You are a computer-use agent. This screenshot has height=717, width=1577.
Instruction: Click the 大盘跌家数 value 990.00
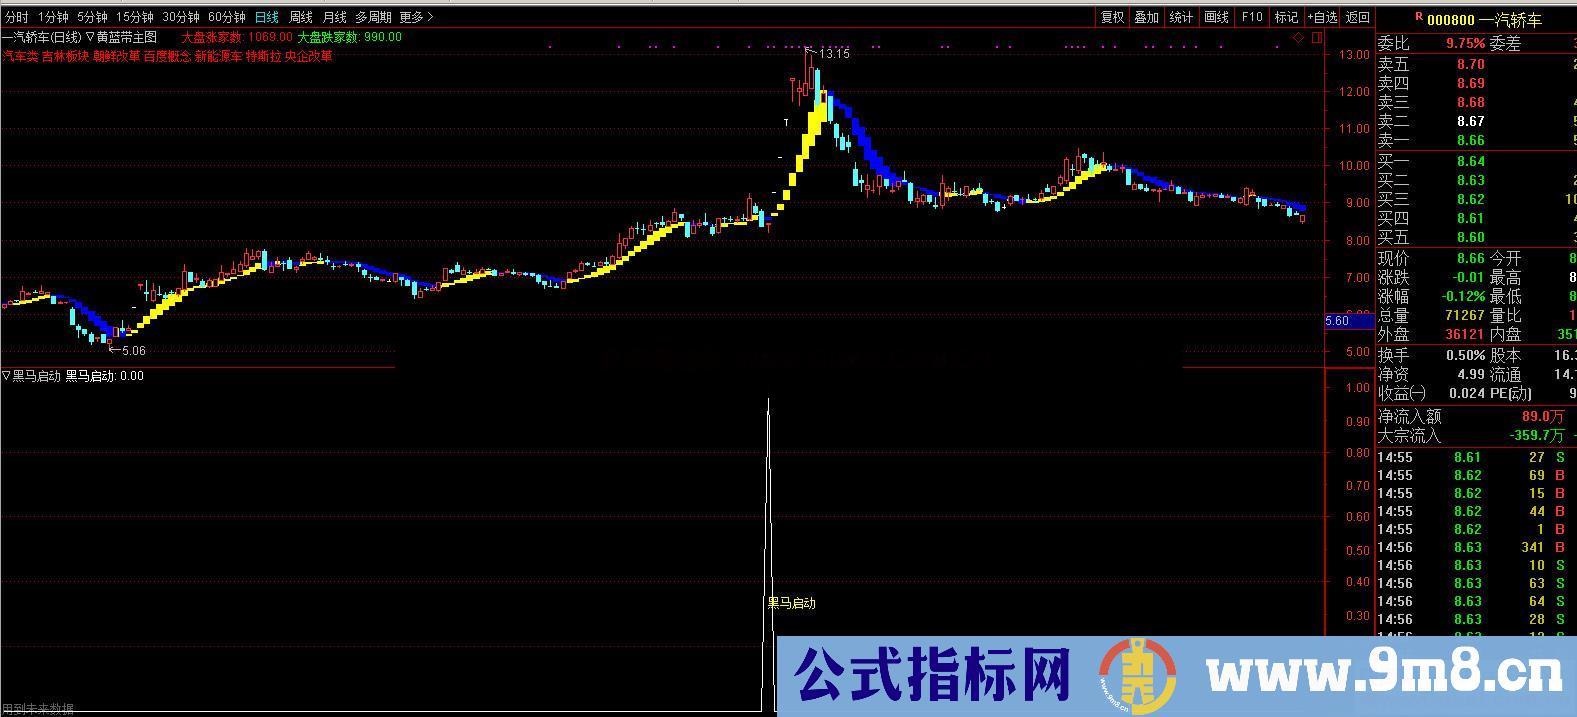click(x=382, y=37)
